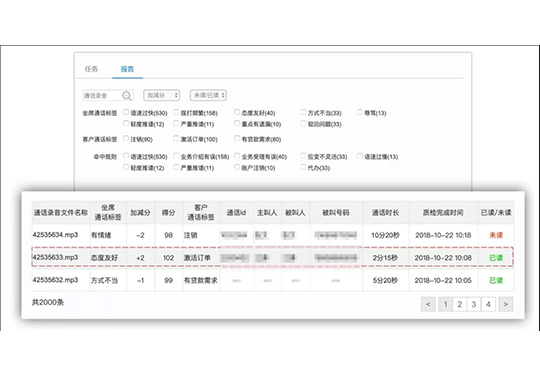The image size is (540, 376).
Task: Click 已读 status in 42535632.mp3 row
Action: click(496, 280)
